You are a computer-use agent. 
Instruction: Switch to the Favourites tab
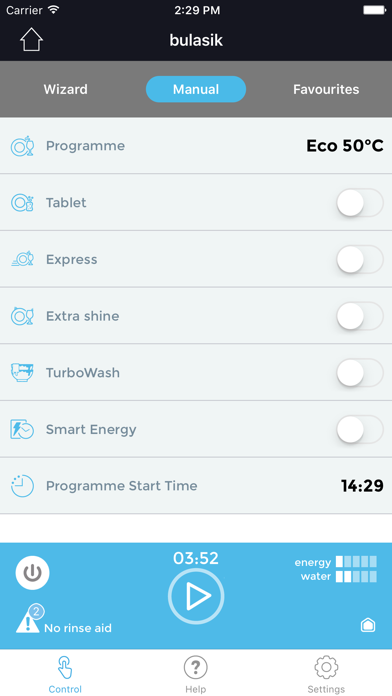click(x=326, y=89)
